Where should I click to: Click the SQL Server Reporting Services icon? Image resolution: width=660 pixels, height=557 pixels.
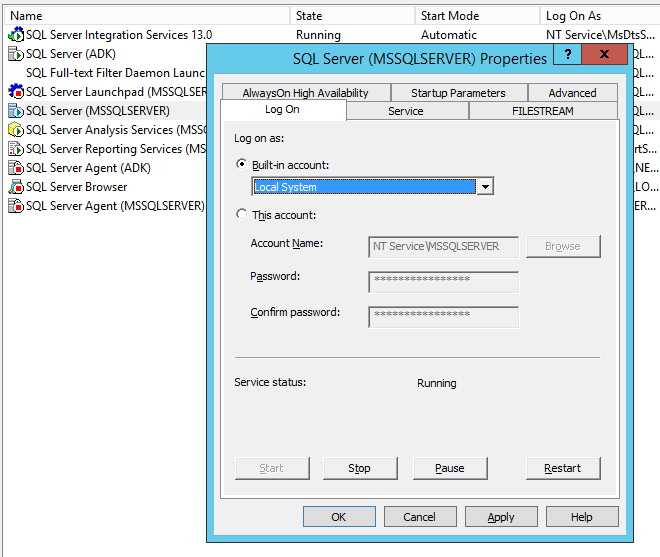16,149
